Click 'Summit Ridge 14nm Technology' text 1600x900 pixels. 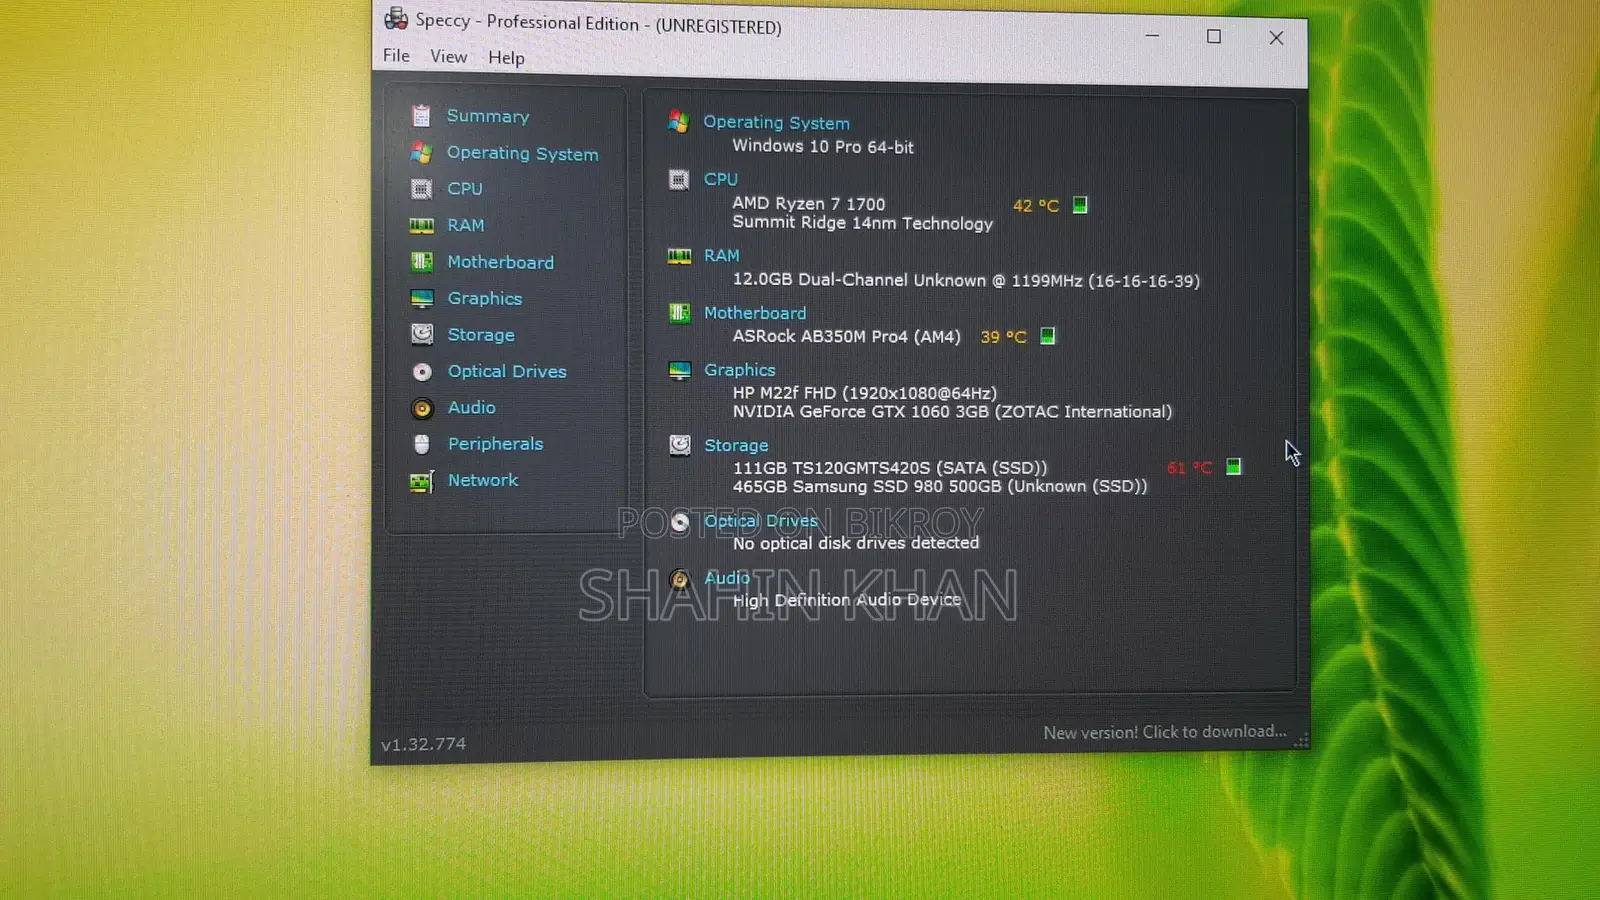(x=863, y=223)
